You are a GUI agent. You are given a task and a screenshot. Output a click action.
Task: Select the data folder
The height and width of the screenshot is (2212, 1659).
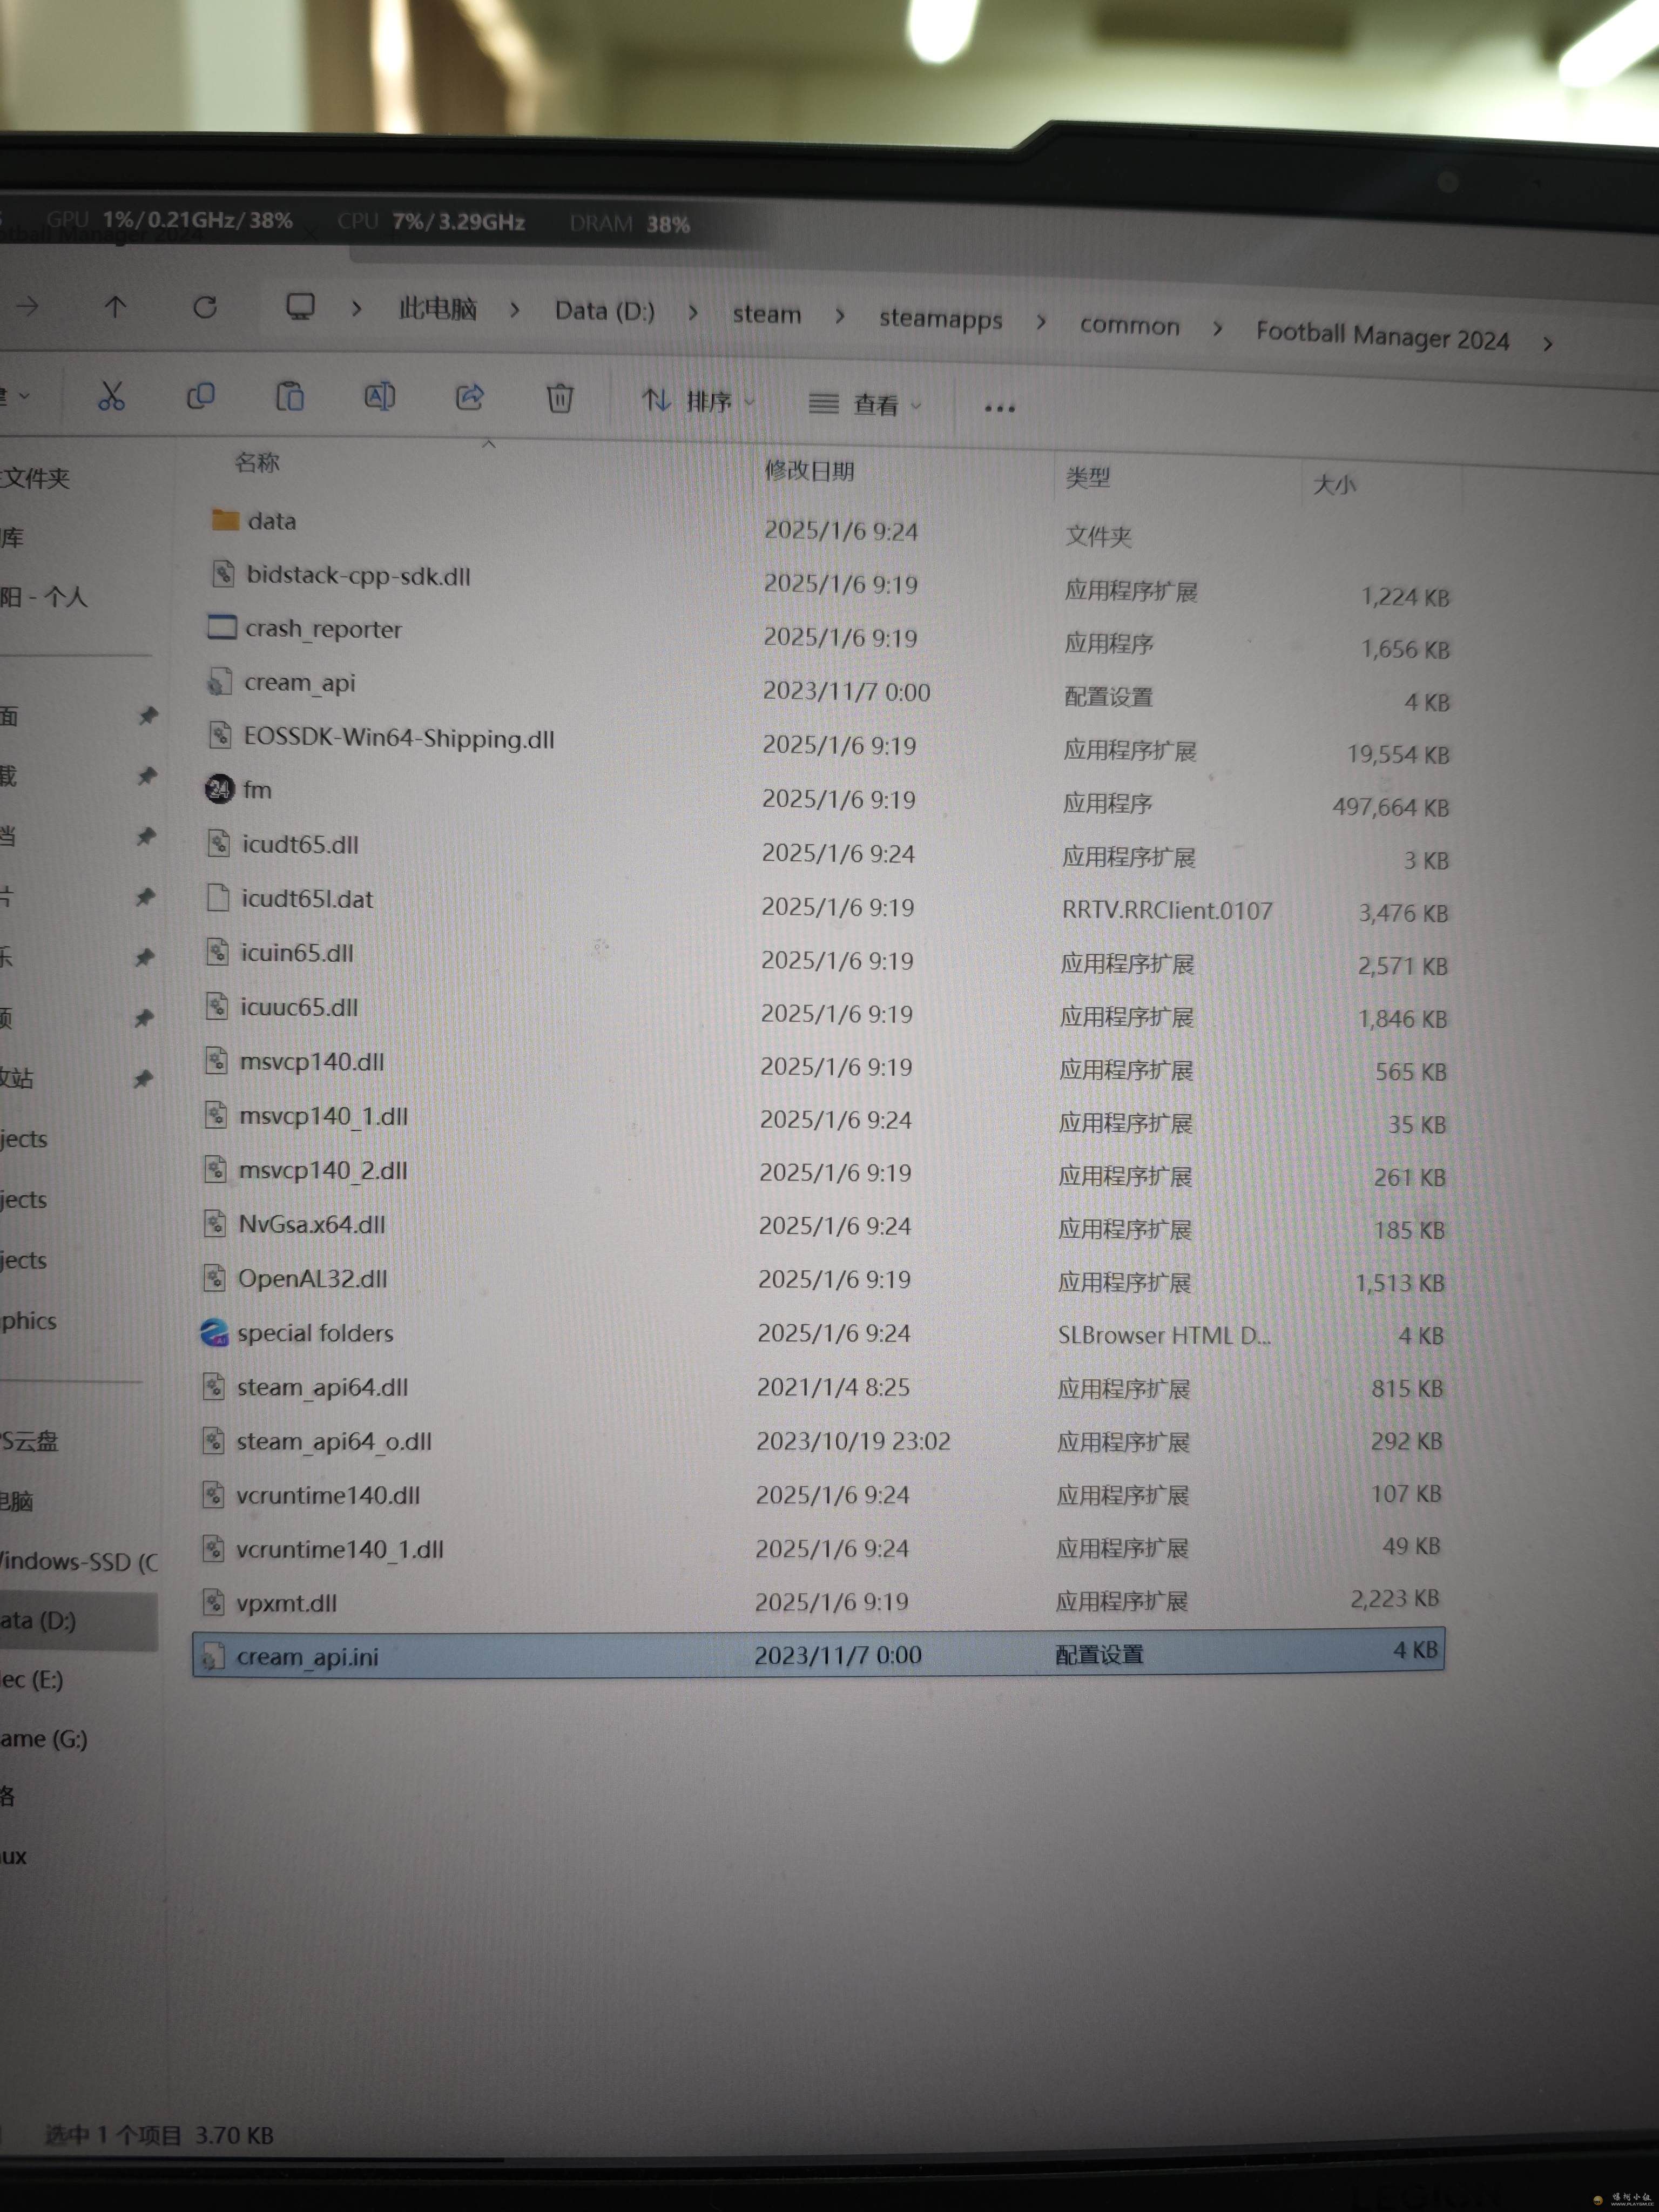pyautogui.click(x=271, y=521)
